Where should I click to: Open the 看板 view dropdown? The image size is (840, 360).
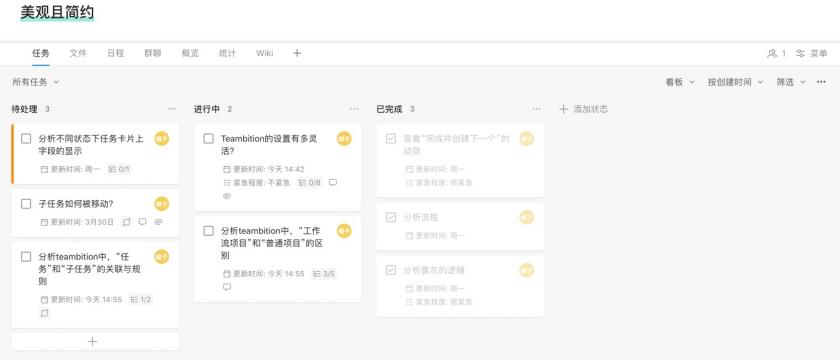[x=680, y=82]
